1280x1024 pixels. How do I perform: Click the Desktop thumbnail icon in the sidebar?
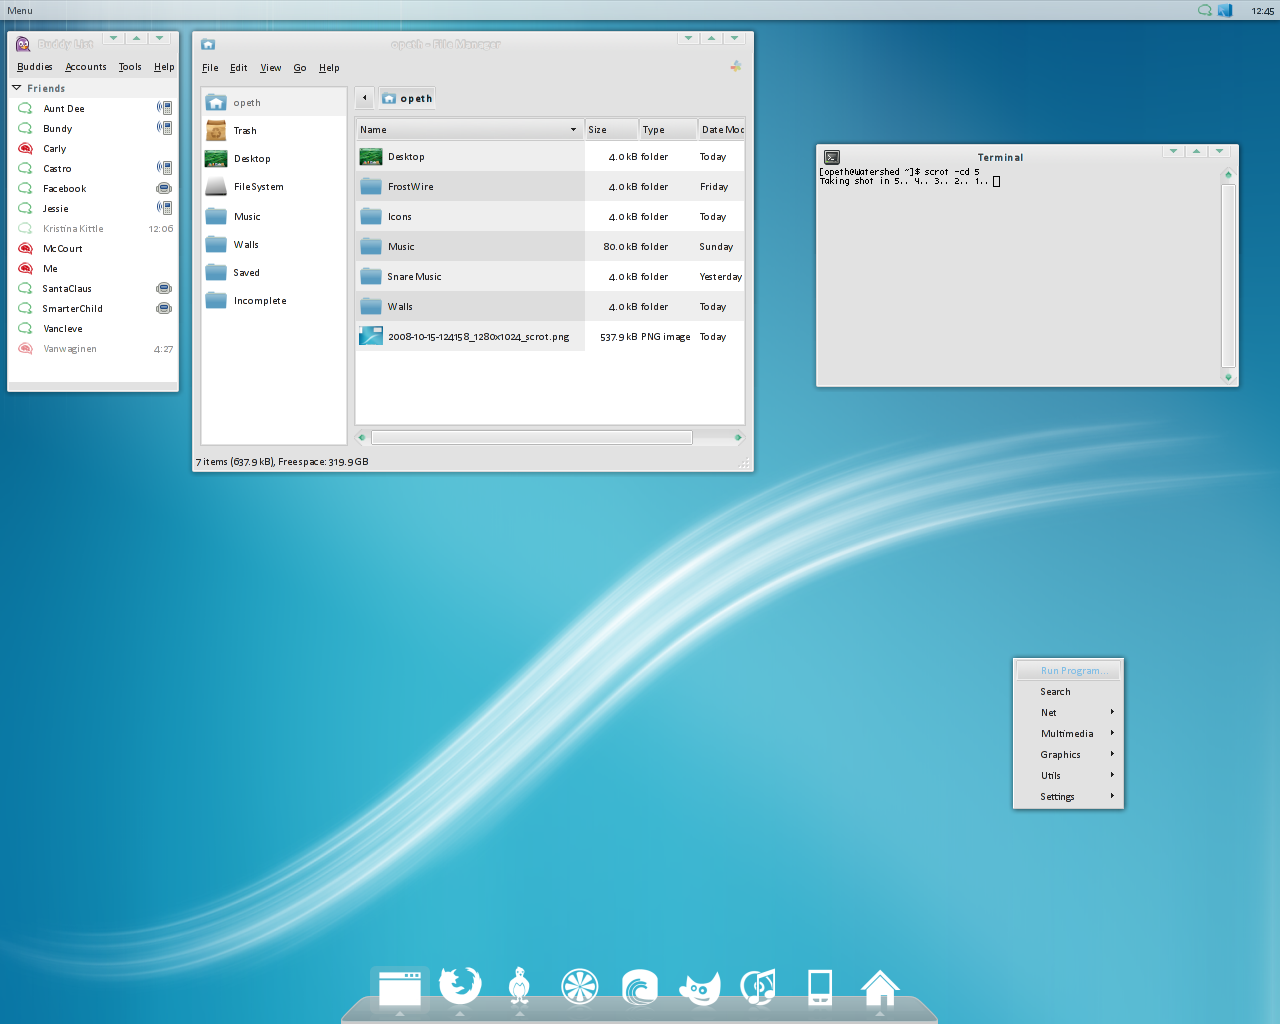216,158
